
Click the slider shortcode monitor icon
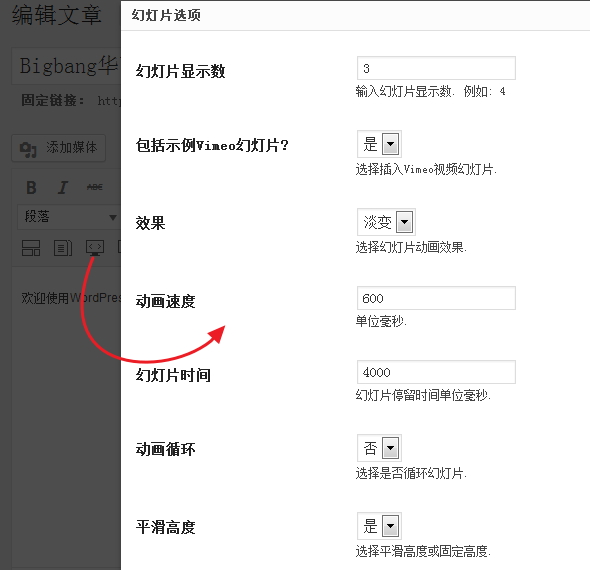(x=95, y=248)
